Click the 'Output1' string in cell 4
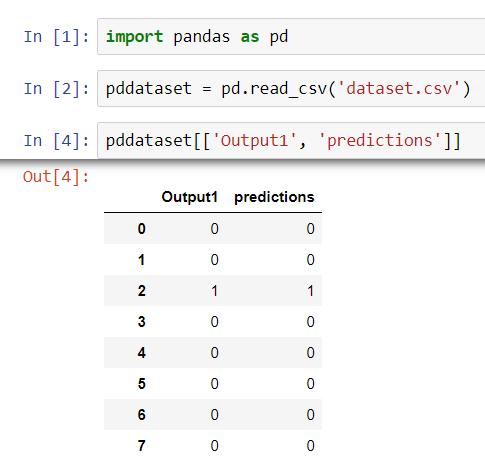The width and height of the screenshot is (485, 456). tap(254, 140)
